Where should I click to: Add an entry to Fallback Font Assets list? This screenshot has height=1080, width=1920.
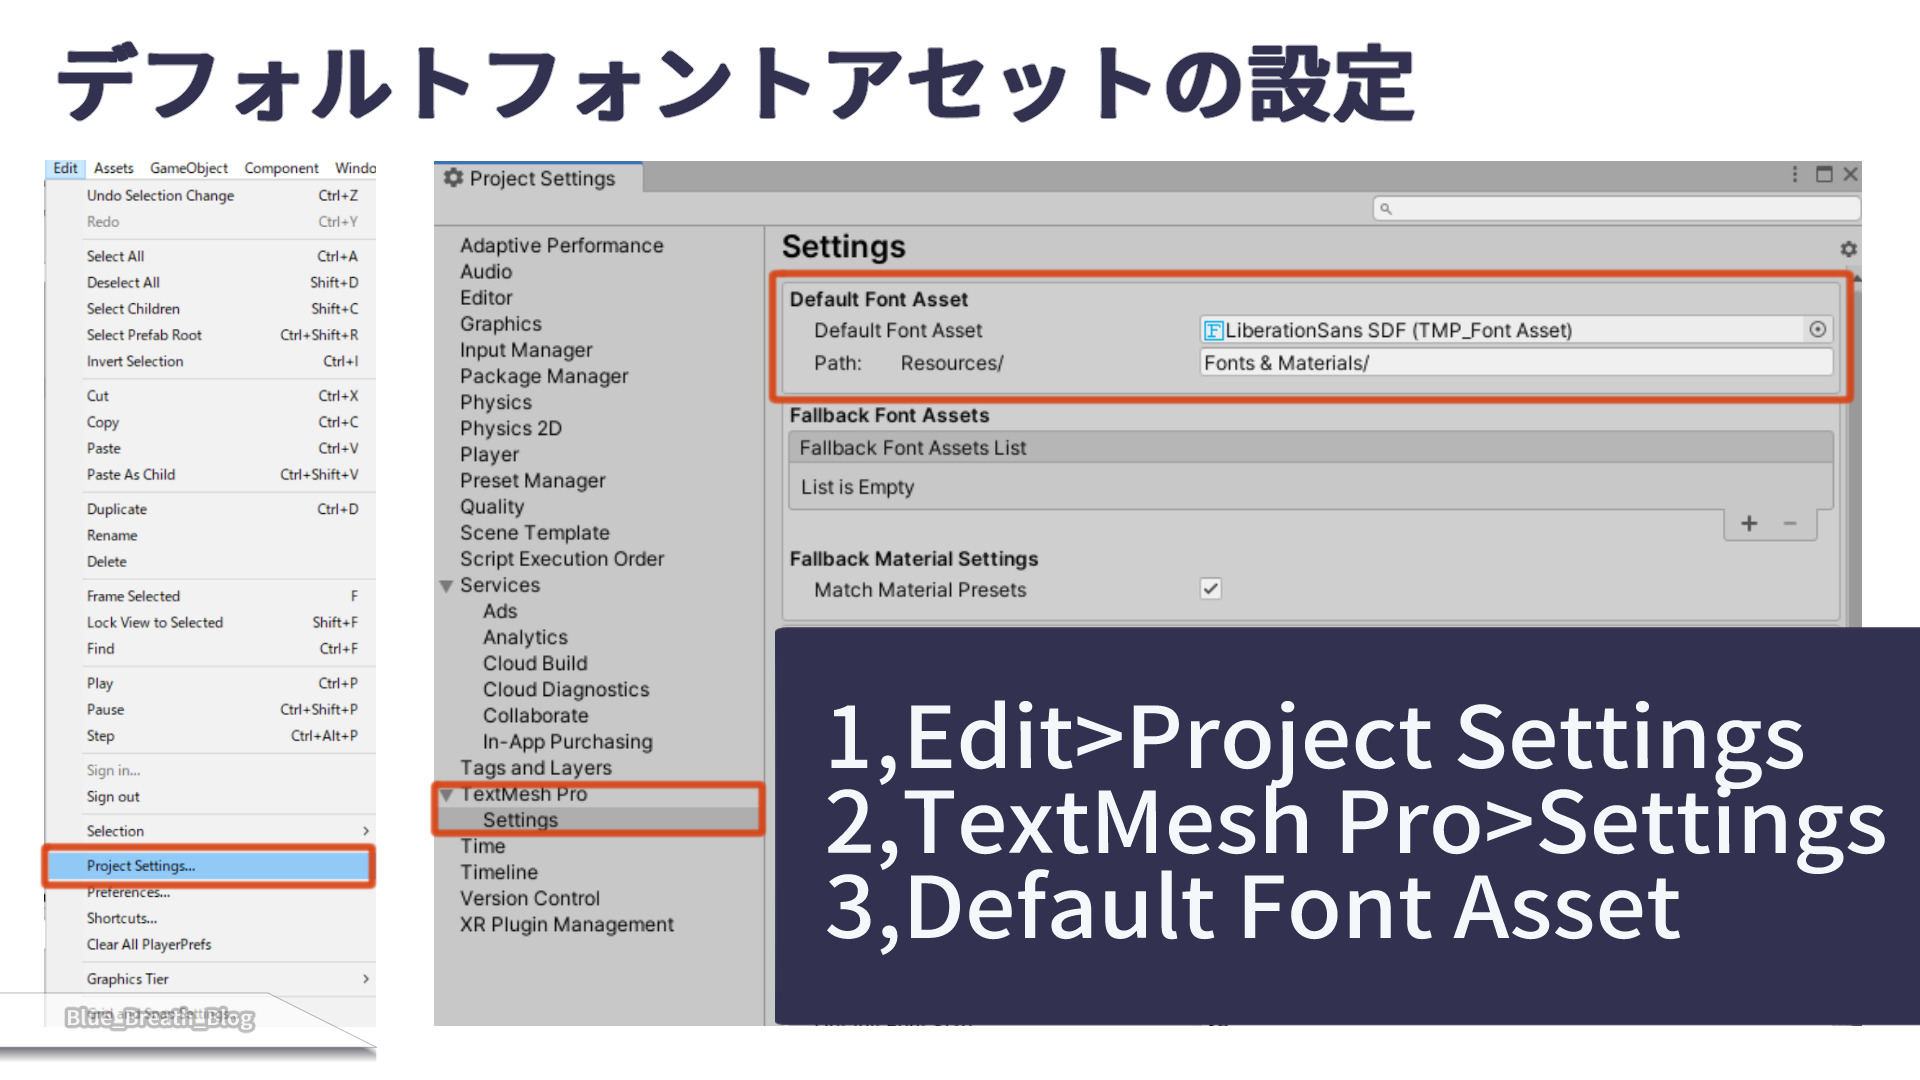(x=1749, y=523)
